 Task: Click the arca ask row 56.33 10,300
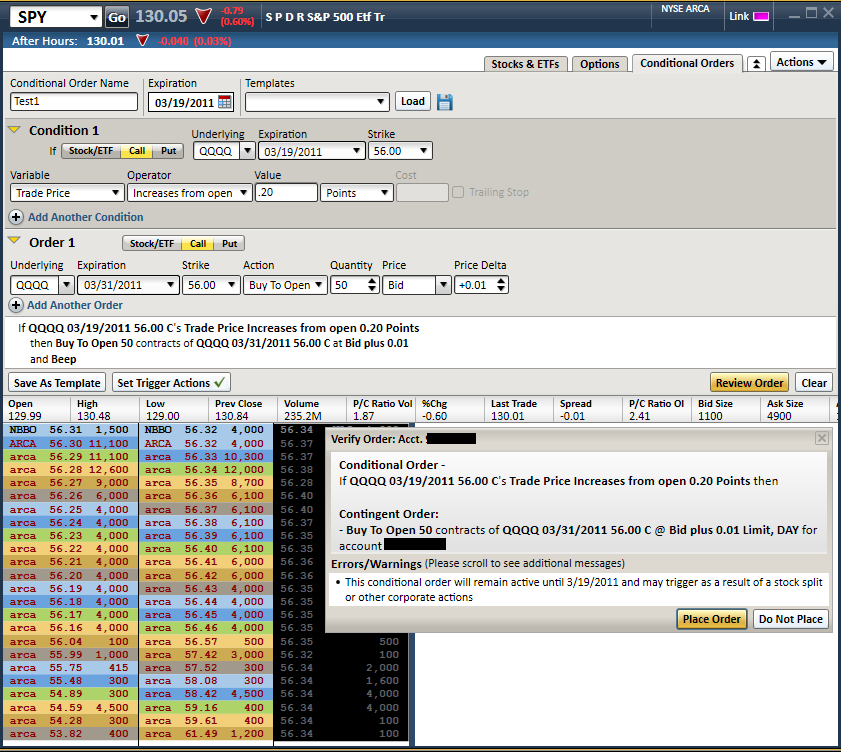coord(205,456)
